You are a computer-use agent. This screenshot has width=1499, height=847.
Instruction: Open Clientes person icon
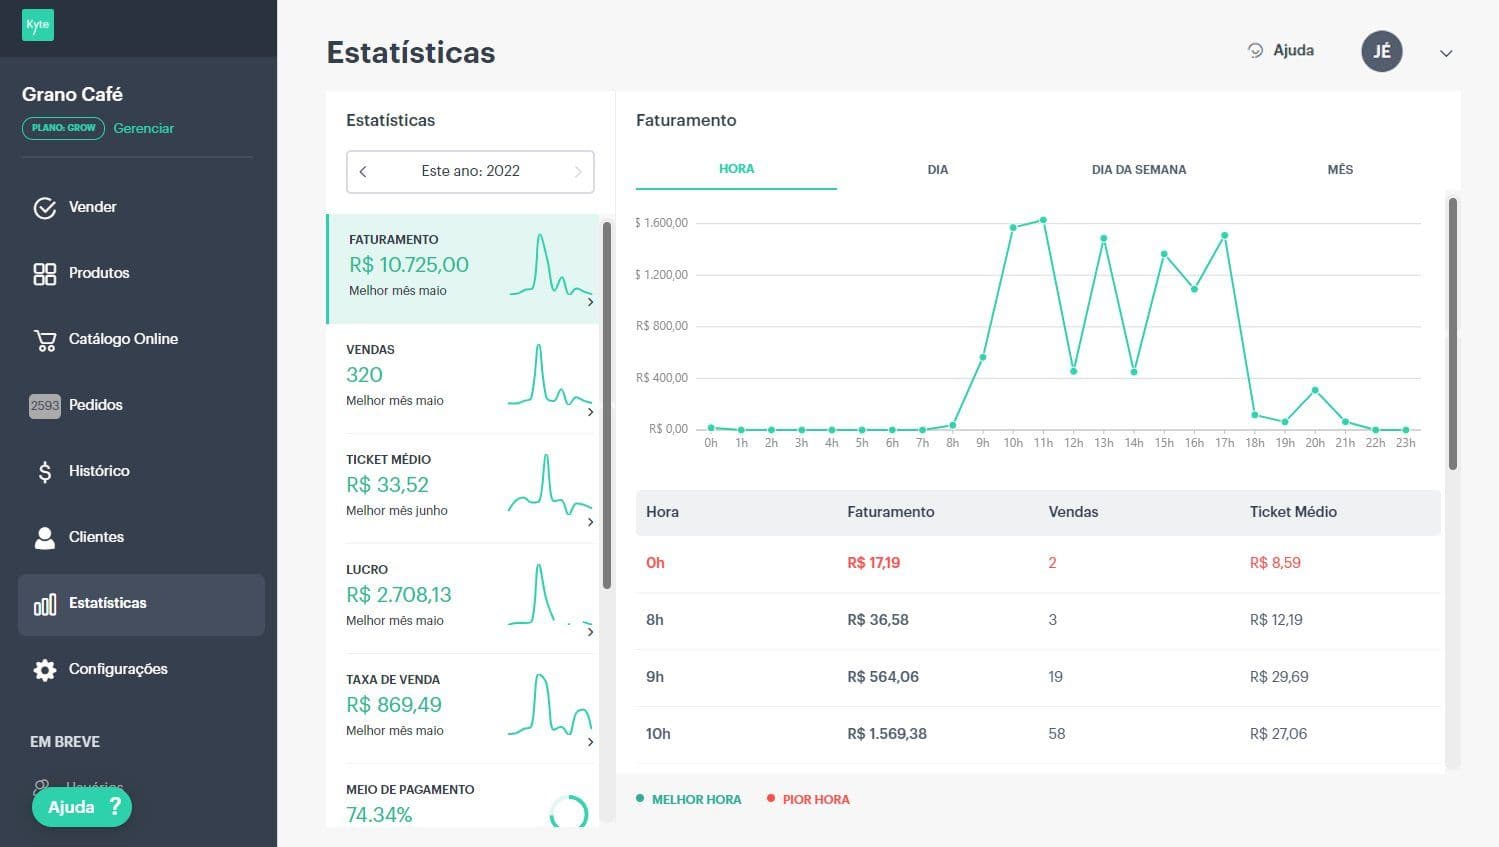[x=45, y=538]
